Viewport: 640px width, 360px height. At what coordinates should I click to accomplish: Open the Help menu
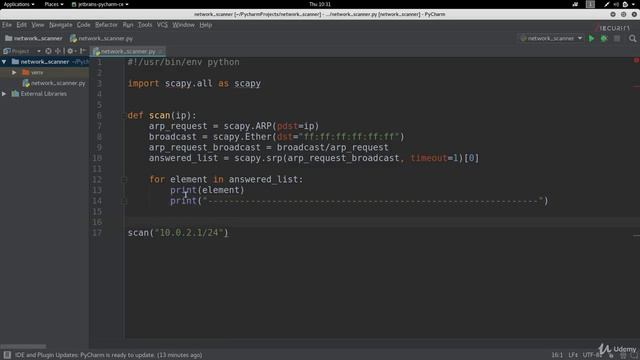[x=206, y=25]
